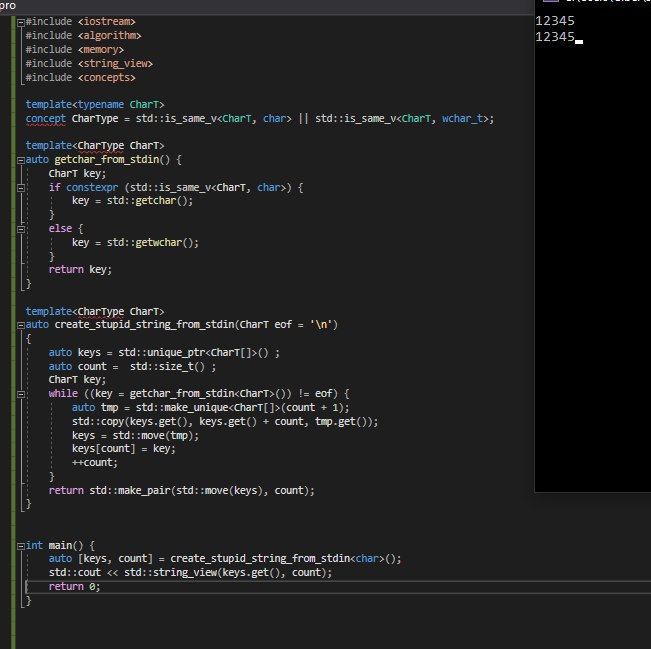
Task: Click the 'std::make_pair' return statement
Action: coord(182,490)
